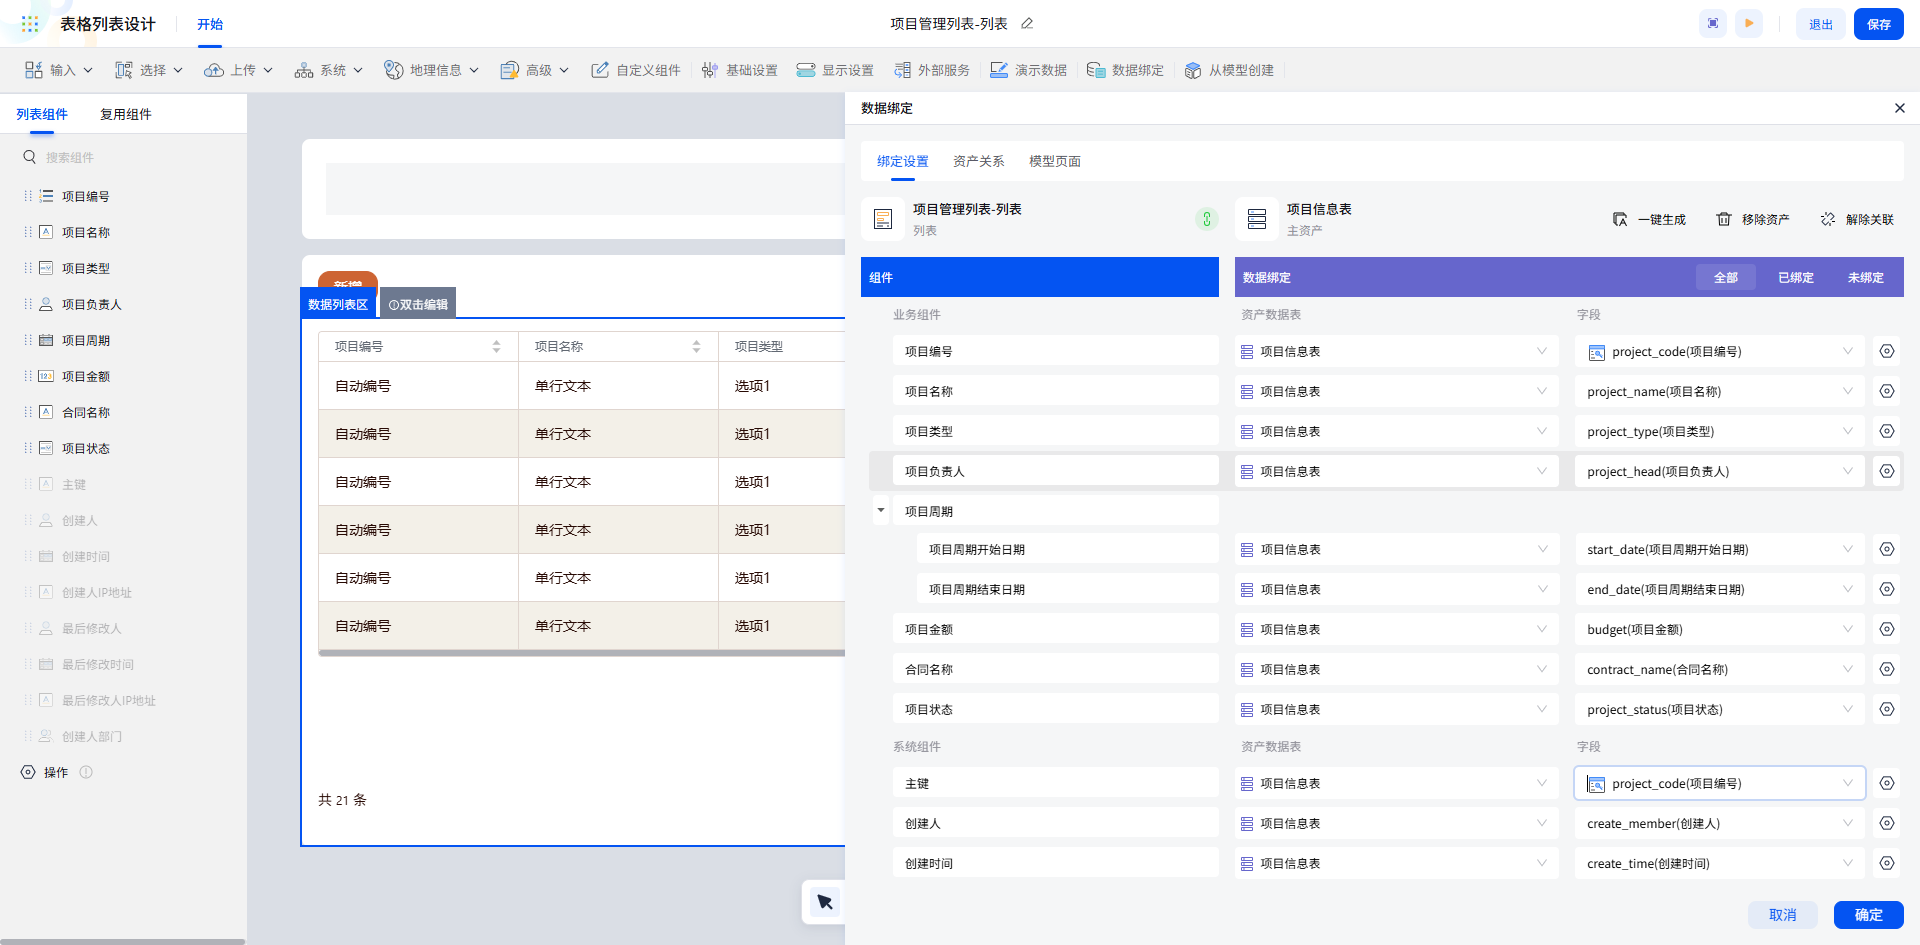Viewport: 1920px width, 945px height.
Task: Switch to the 资产关系 tab
Action: coord(978,161)
